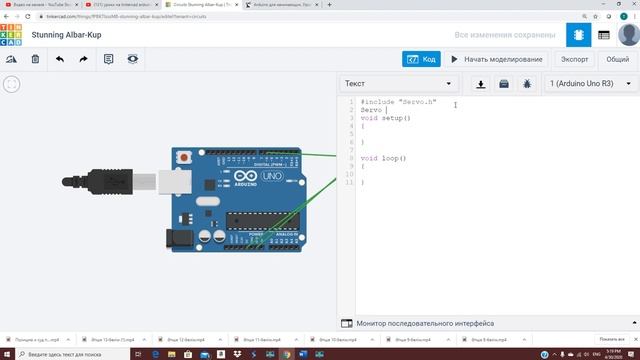Open chevron next to Яйца 11 download
This screenshot has height=360, width=640.
tap(296, 340)
